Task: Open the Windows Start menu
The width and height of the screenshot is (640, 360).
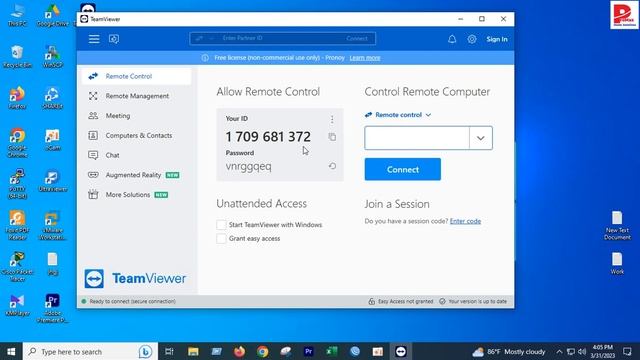Action: 11,351
